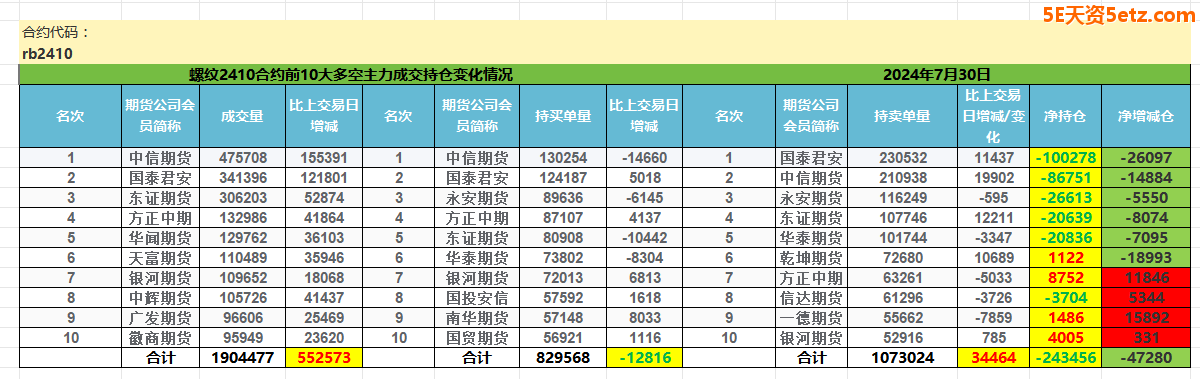The width and height of the screenshot is (1200, 379).
Task: Select the 天富期货 company cell
Action: click(x=161, y=258)
